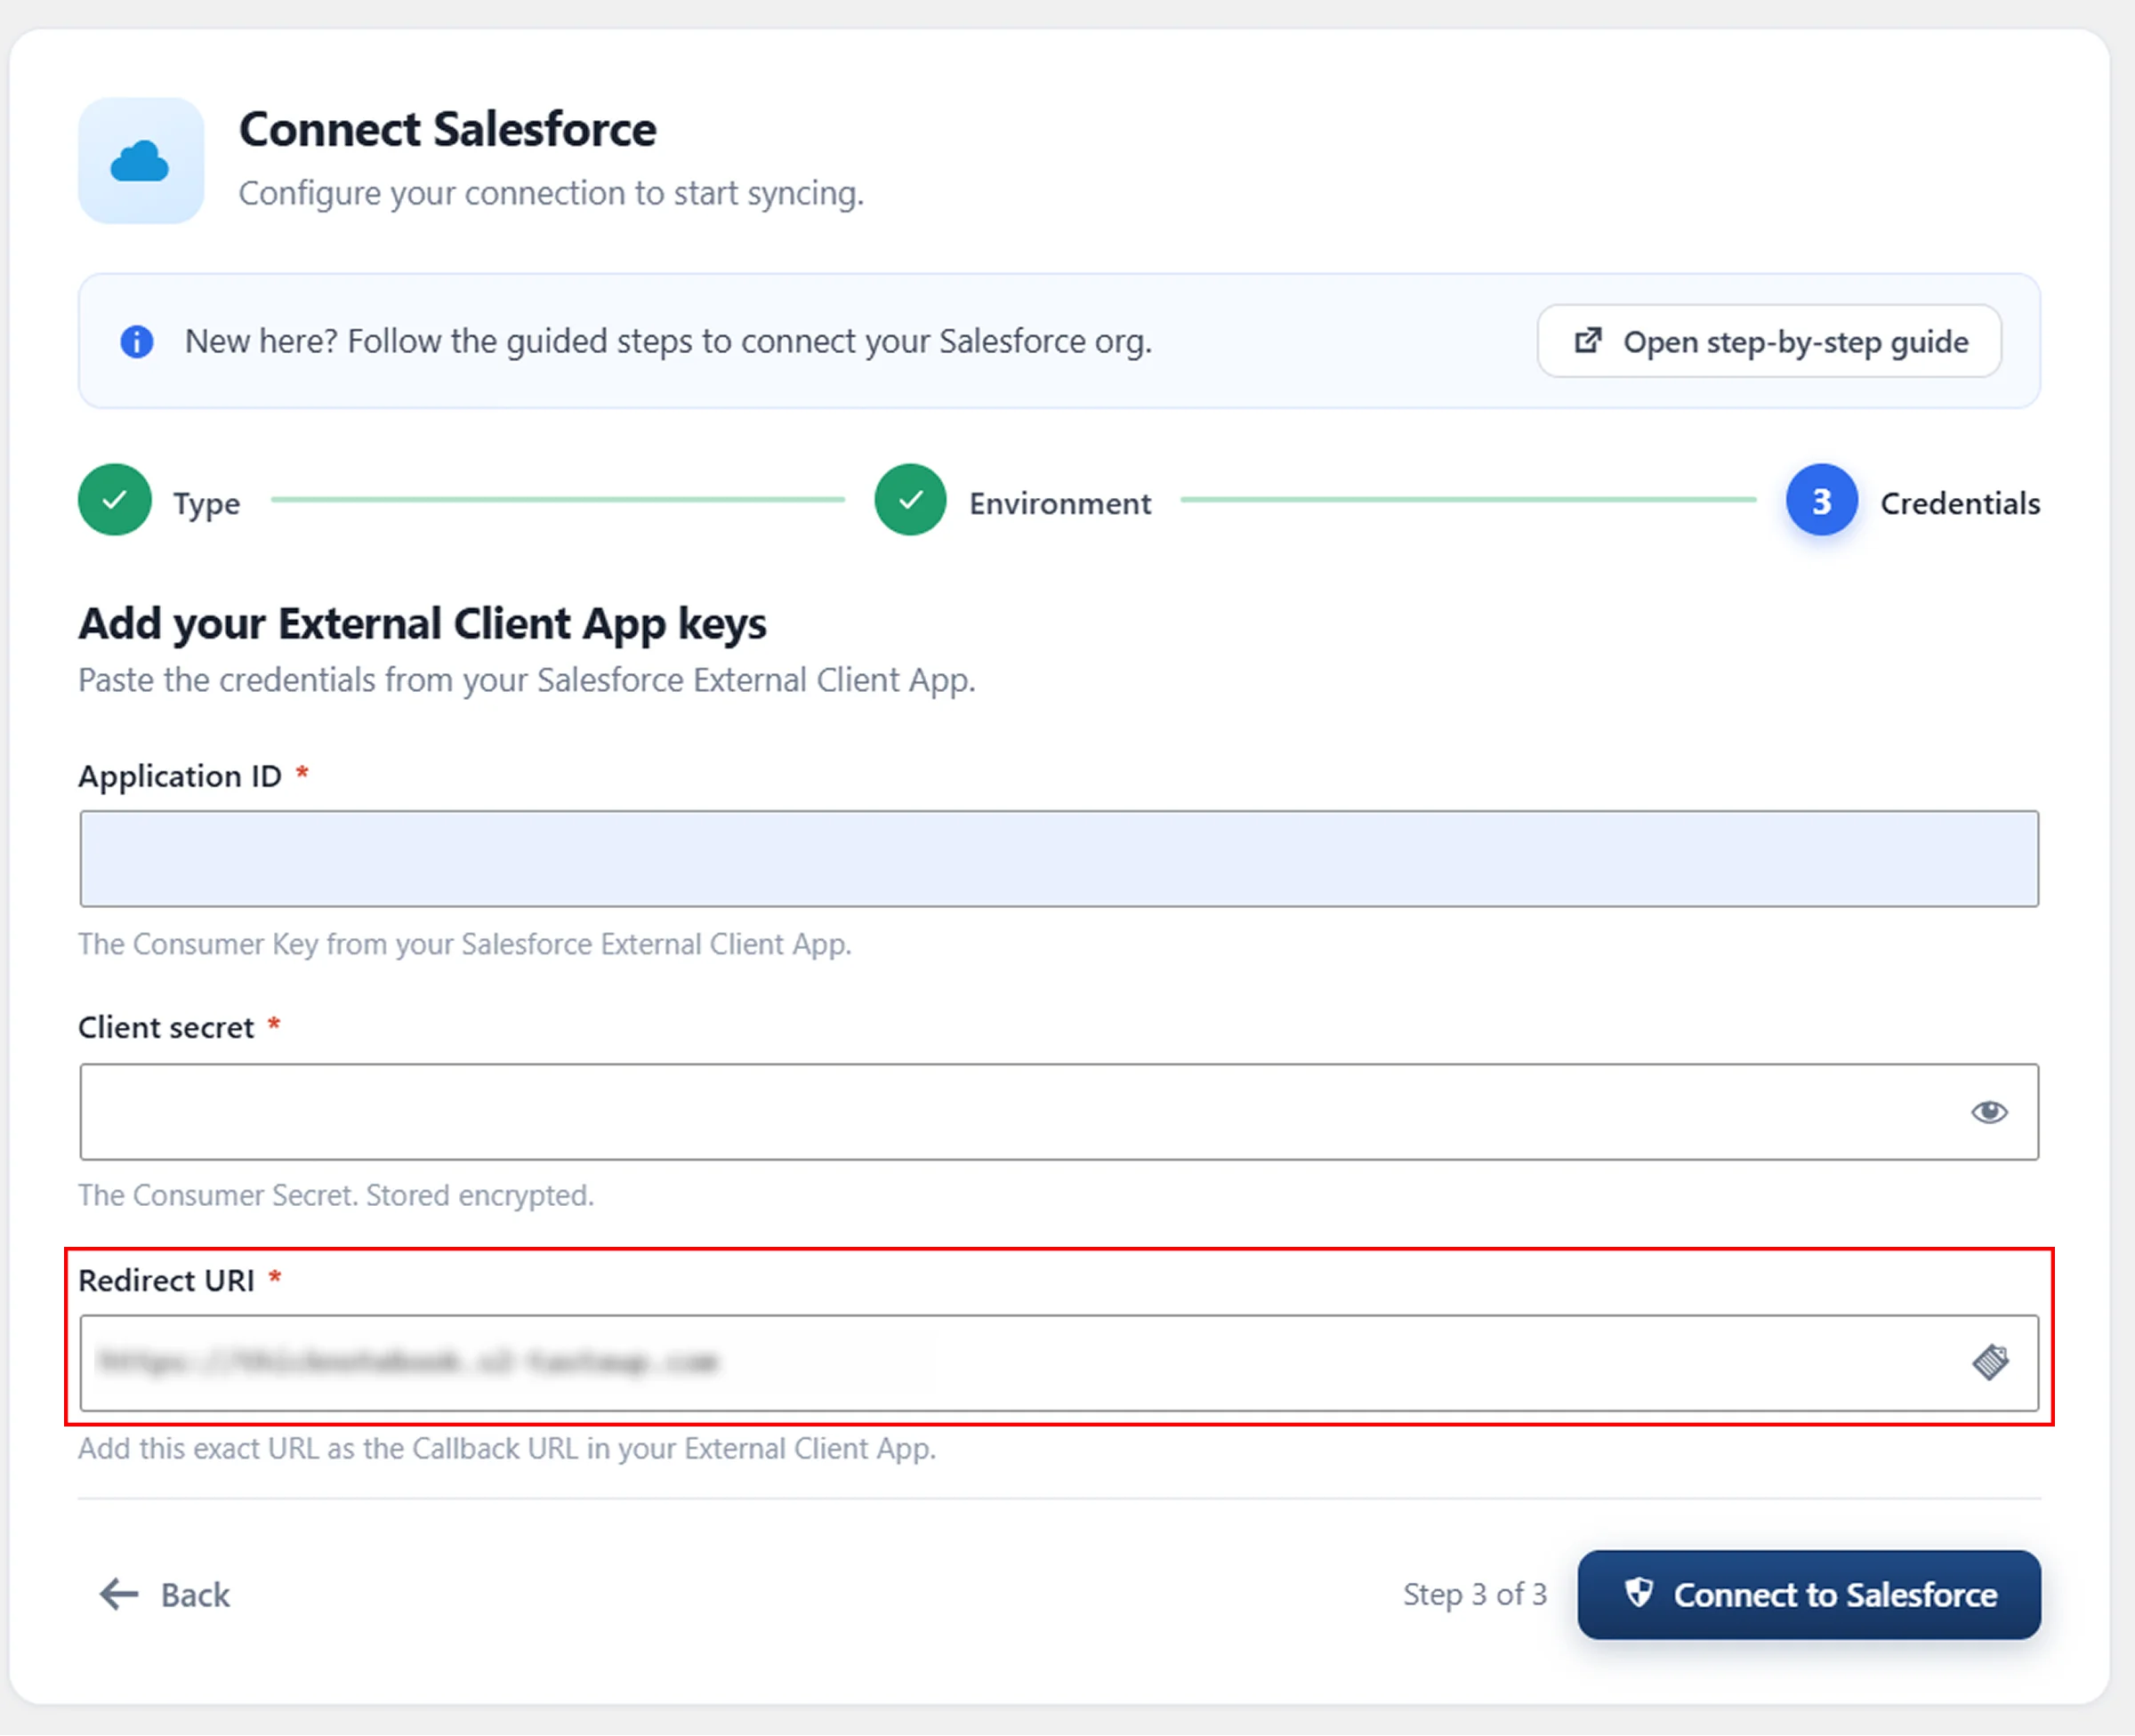Click the 'New here? Follow the guided steps' message

coord(668,342)
